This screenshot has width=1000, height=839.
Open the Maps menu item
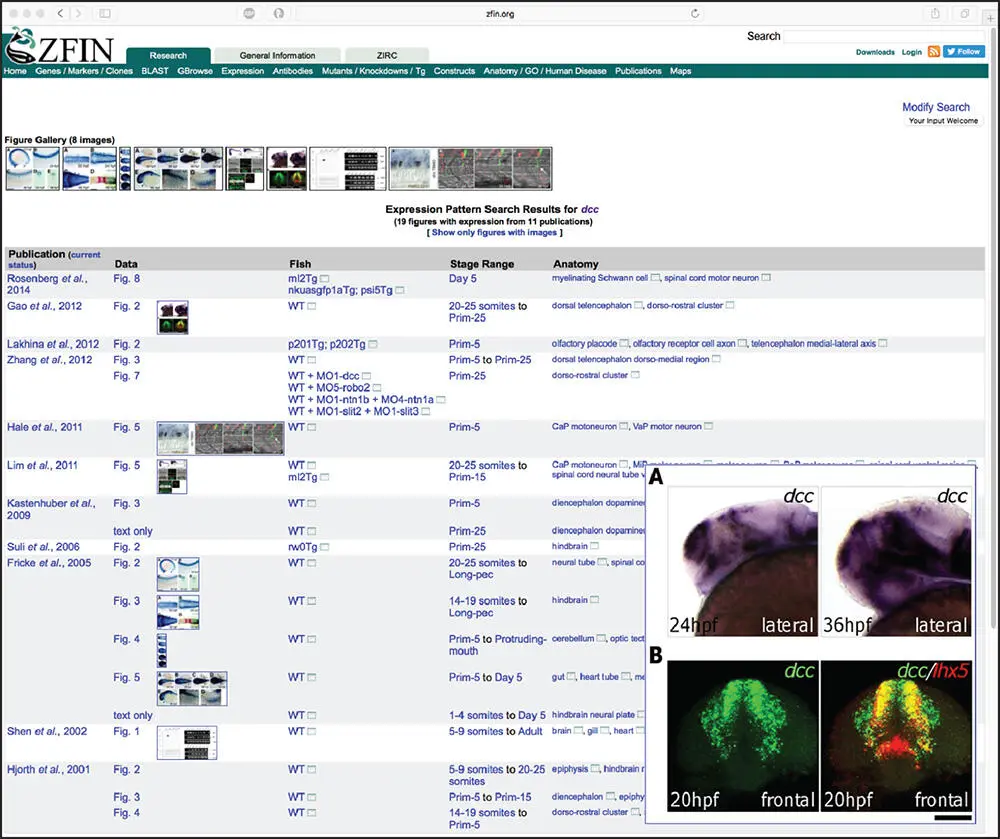[680, 71]
